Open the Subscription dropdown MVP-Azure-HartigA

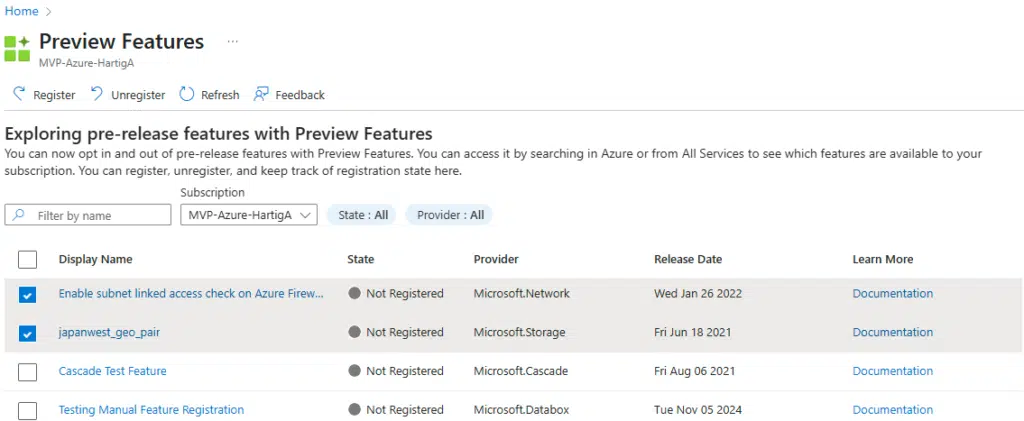(249, 215)
